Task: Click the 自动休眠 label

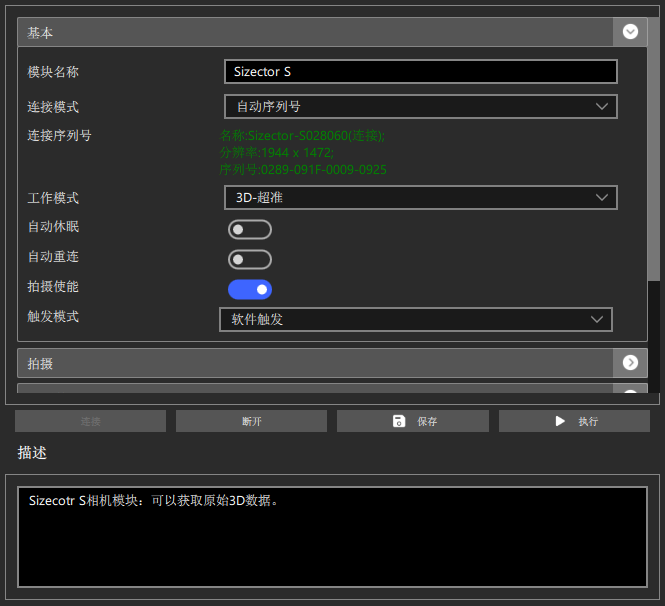Action: [x=53, y=226]
